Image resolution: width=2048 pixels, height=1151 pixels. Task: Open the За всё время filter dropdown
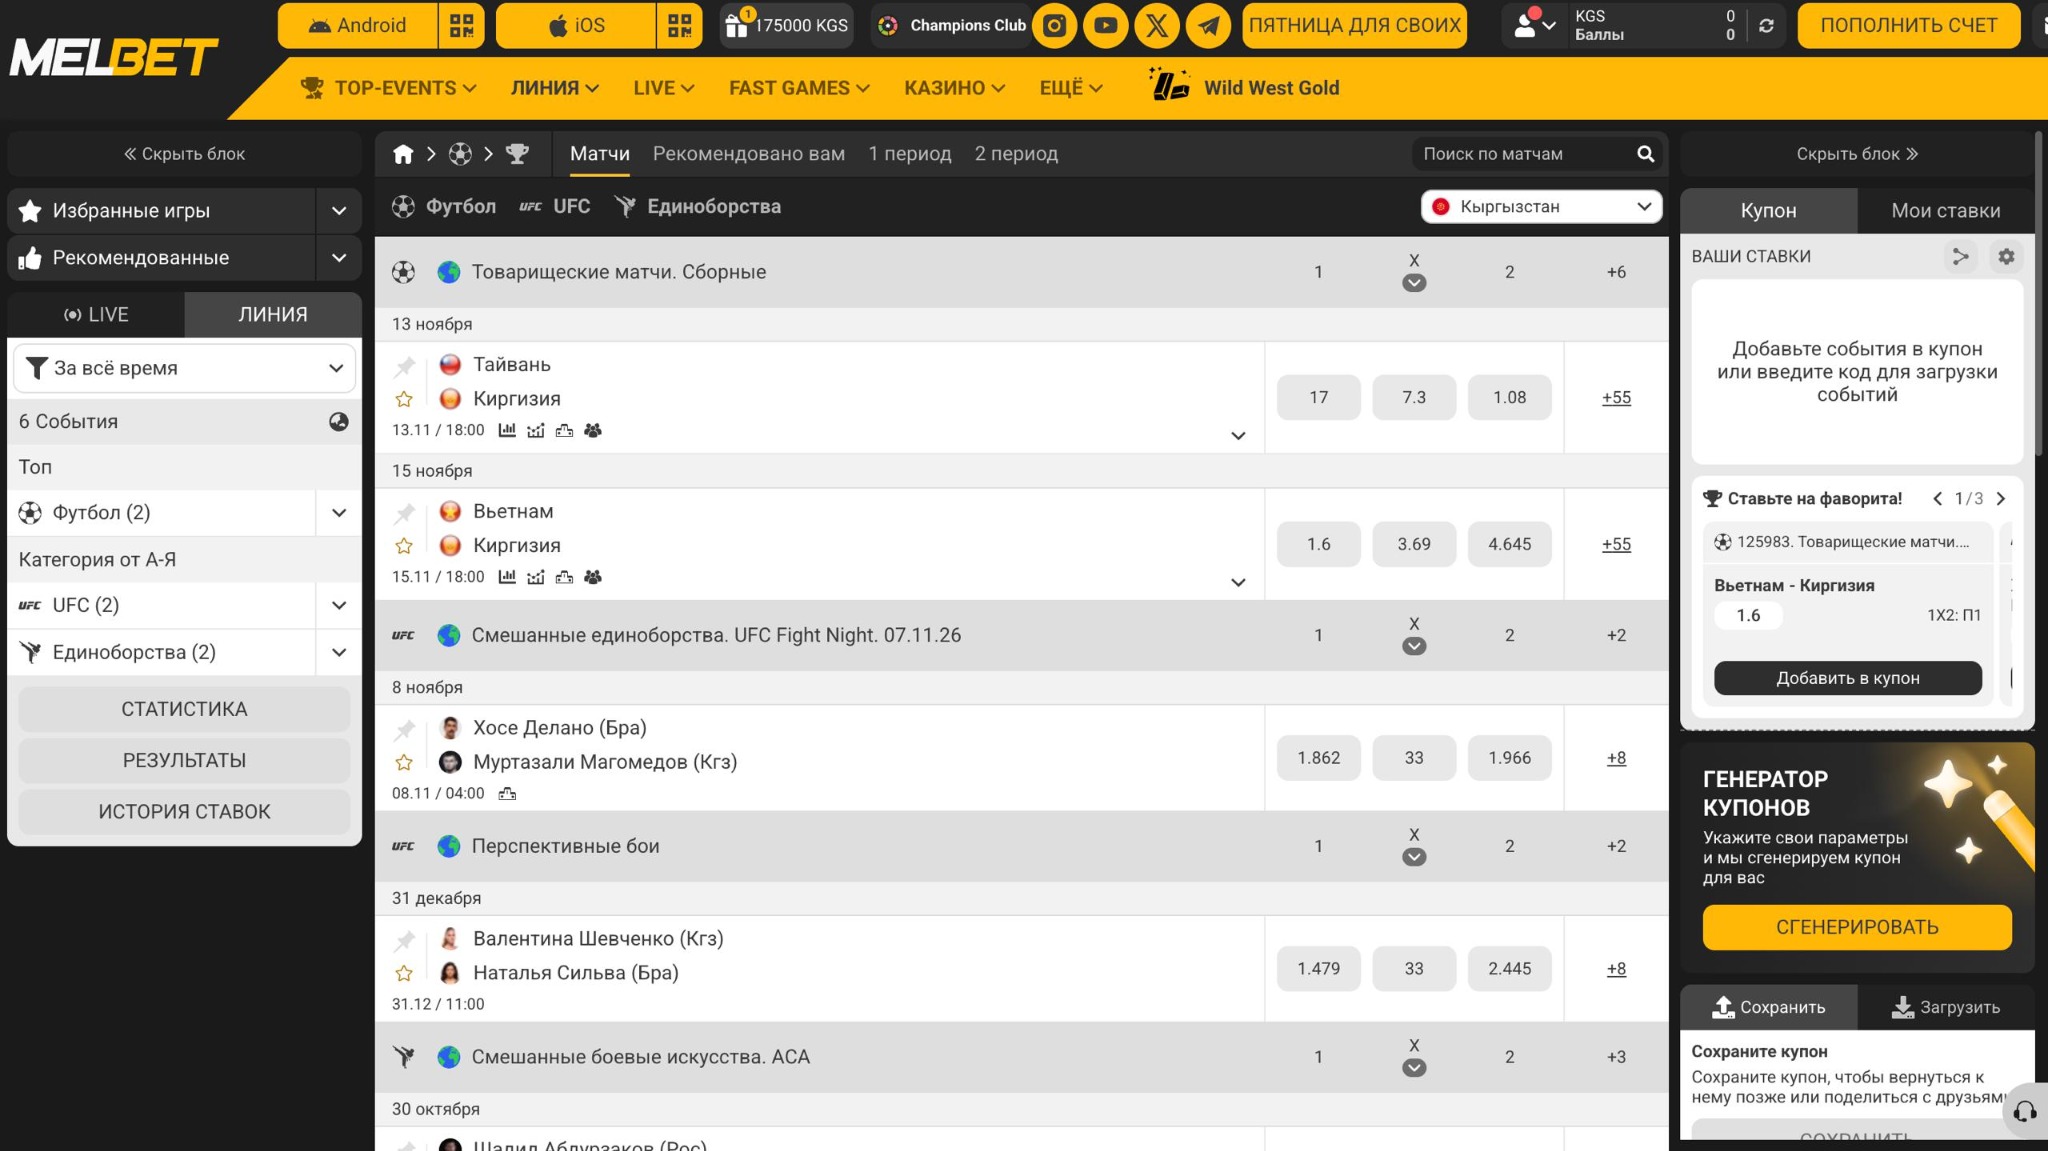click(185, 368)
